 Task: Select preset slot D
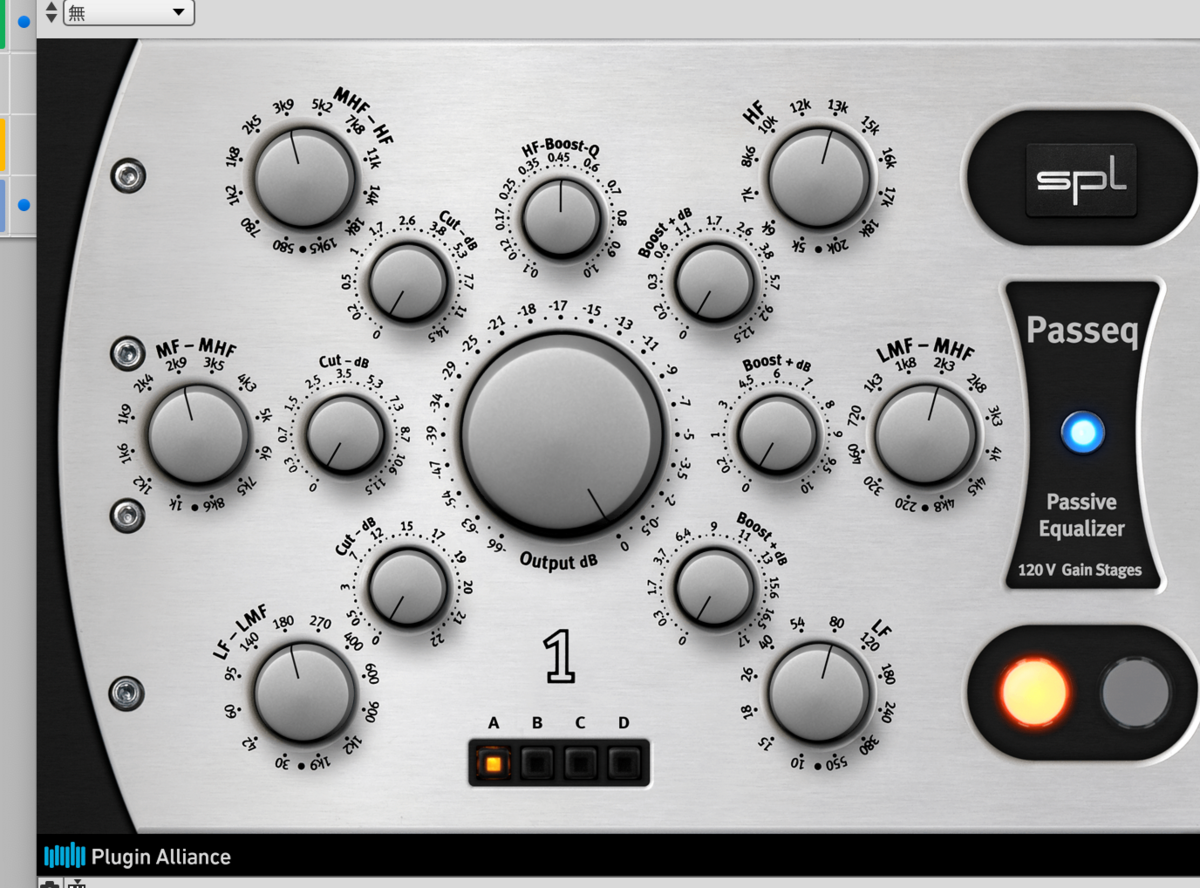click(625, 764)
